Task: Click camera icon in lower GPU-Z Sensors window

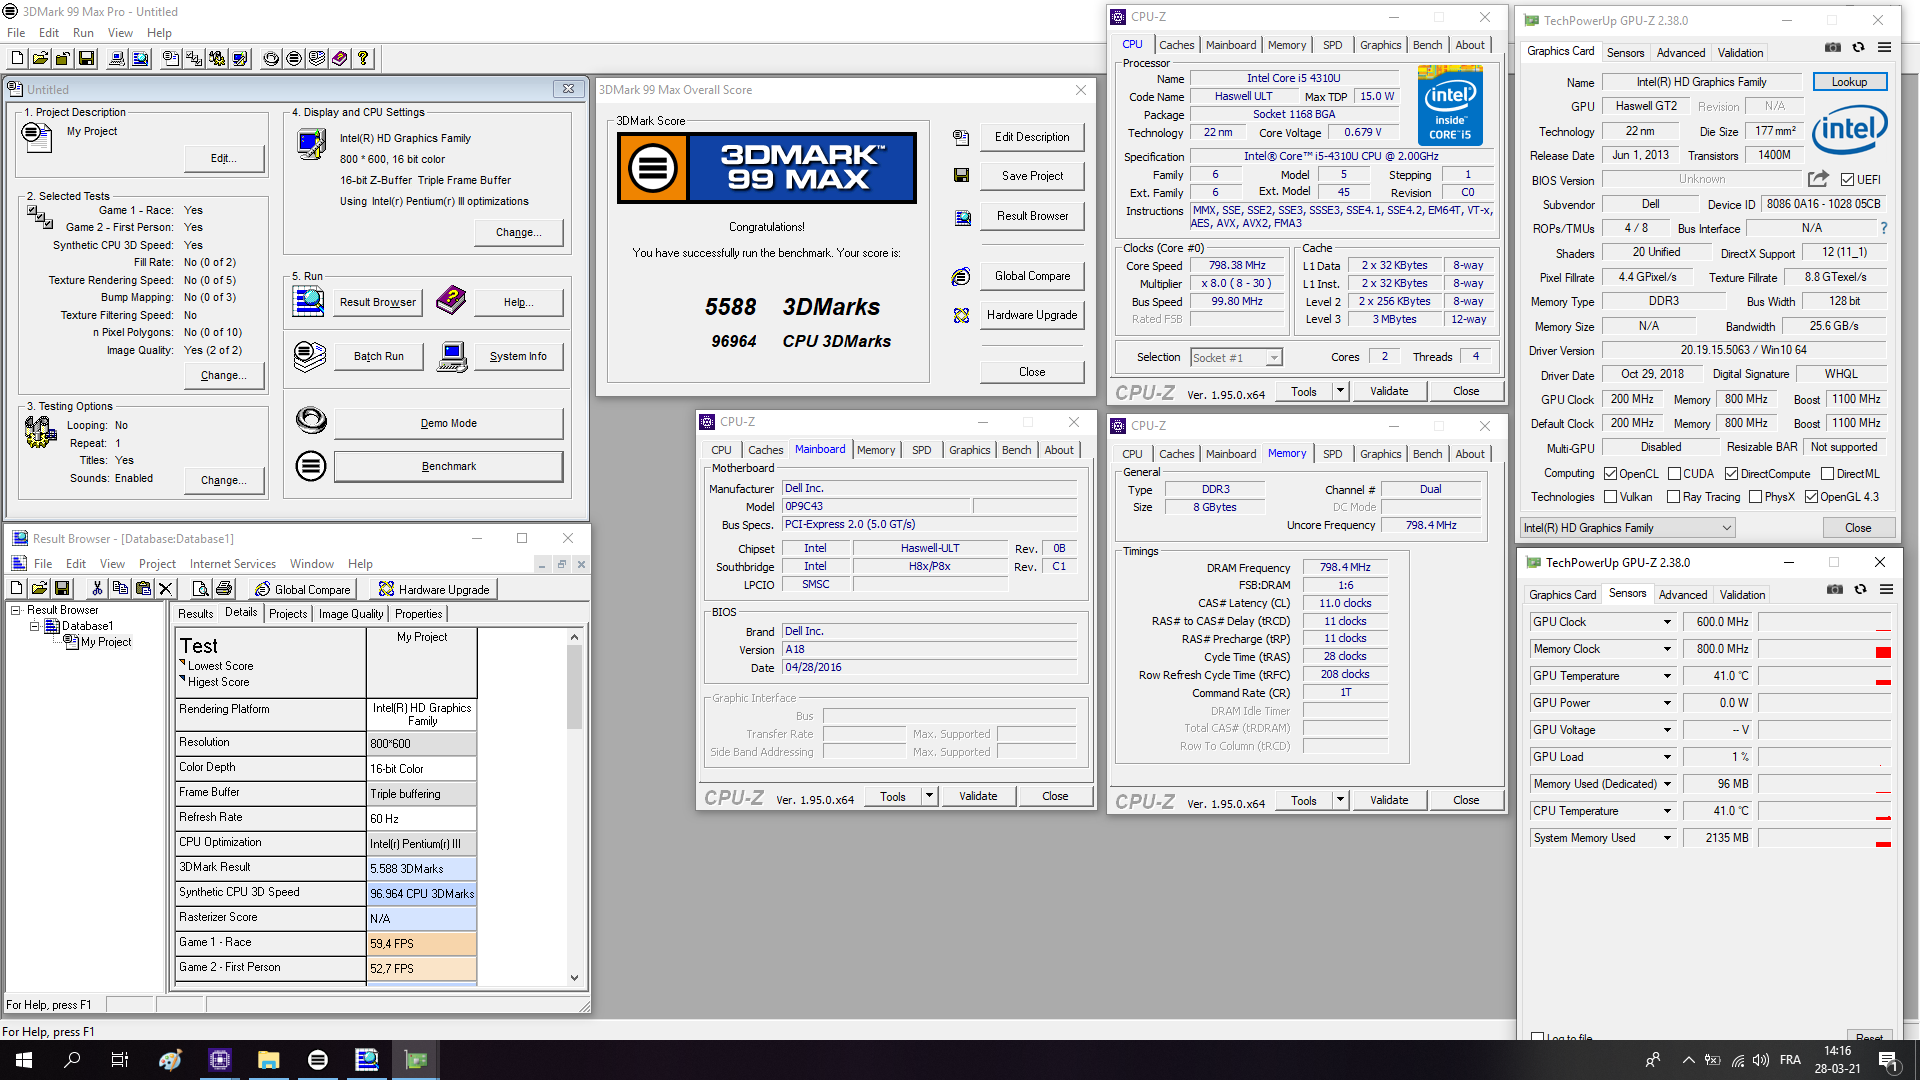Action: [x=1834, y=589]
